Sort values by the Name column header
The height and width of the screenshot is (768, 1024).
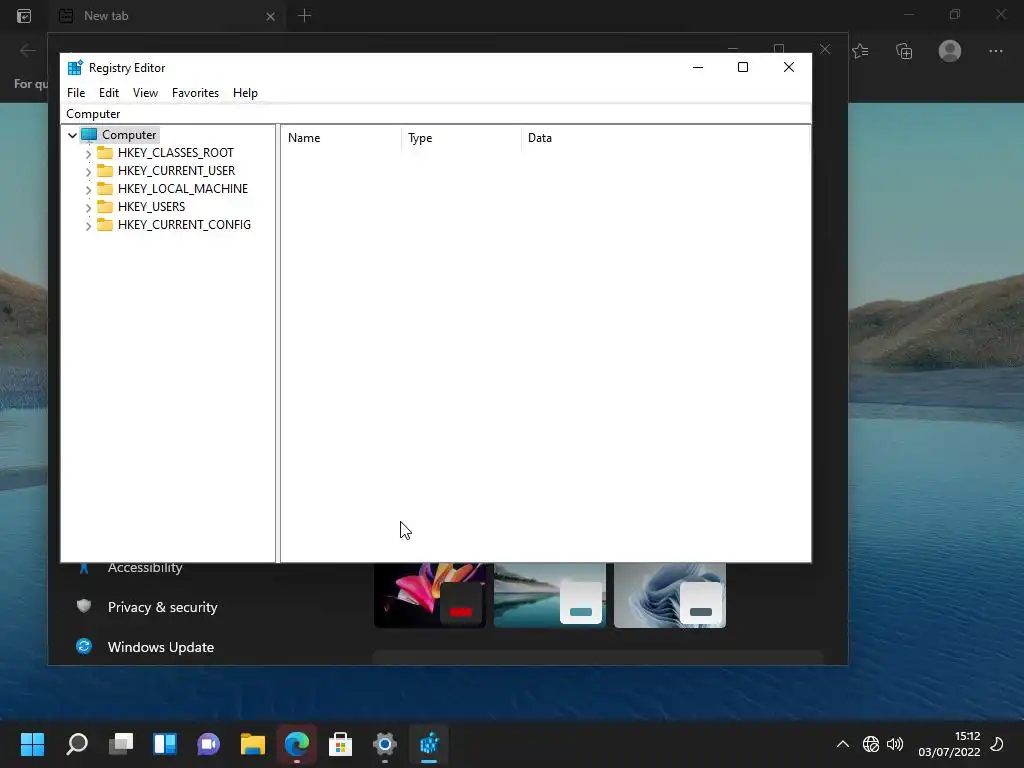tap(341, 138)
